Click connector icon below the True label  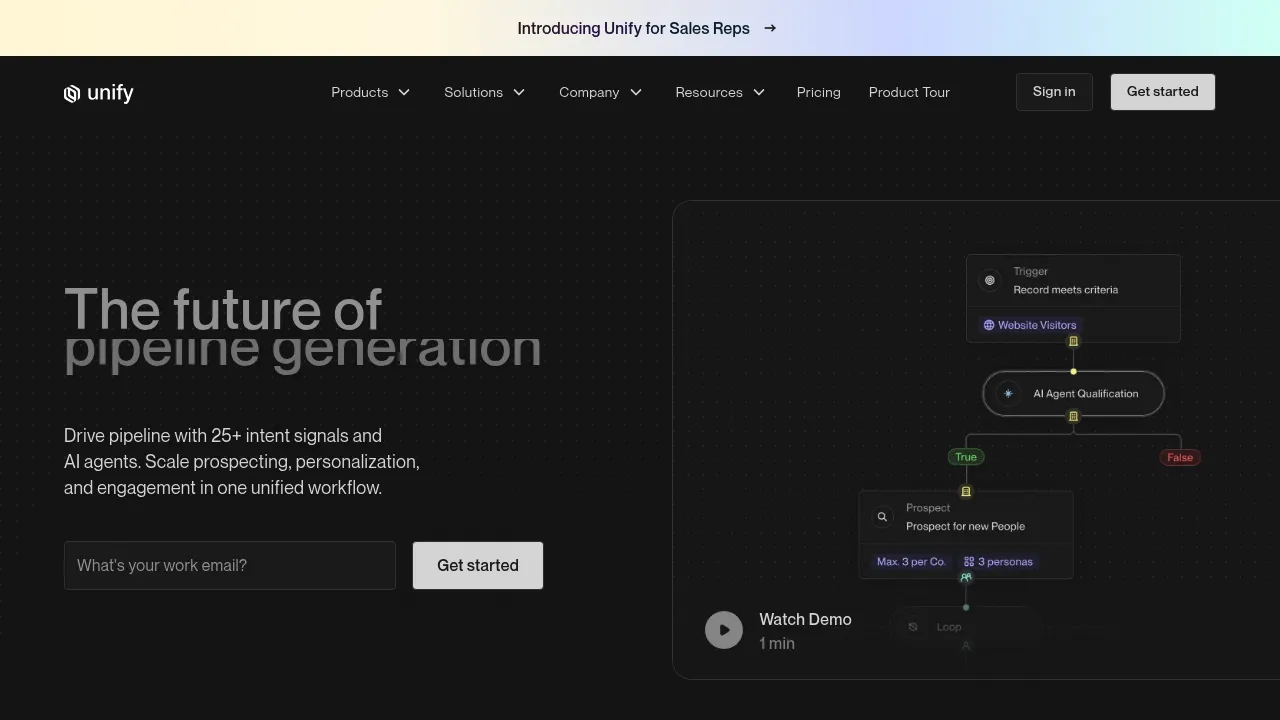[966, 492]
